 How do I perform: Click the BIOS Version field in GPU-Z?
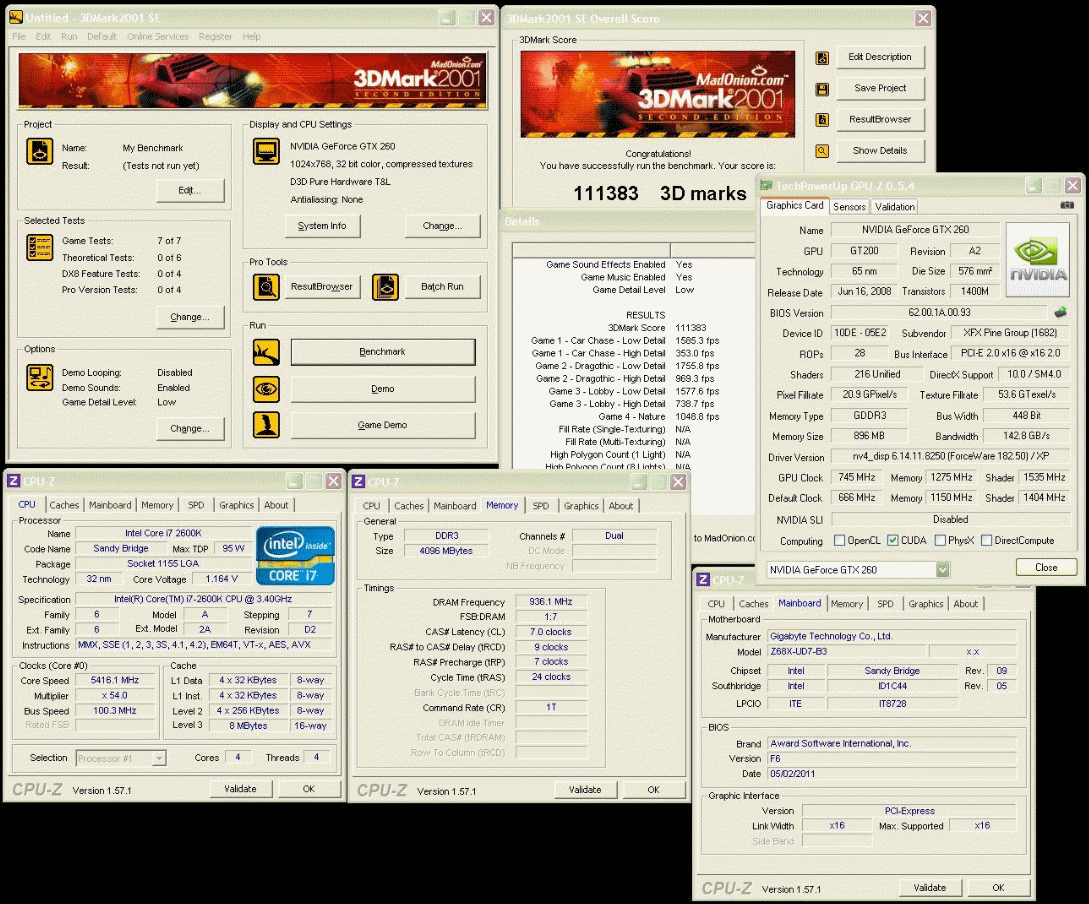(x=939, y=312)
